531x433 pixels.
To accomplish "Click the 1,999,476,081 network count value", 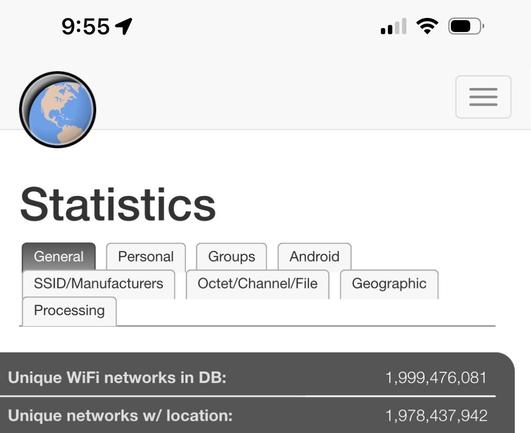I will click(436, 377).
